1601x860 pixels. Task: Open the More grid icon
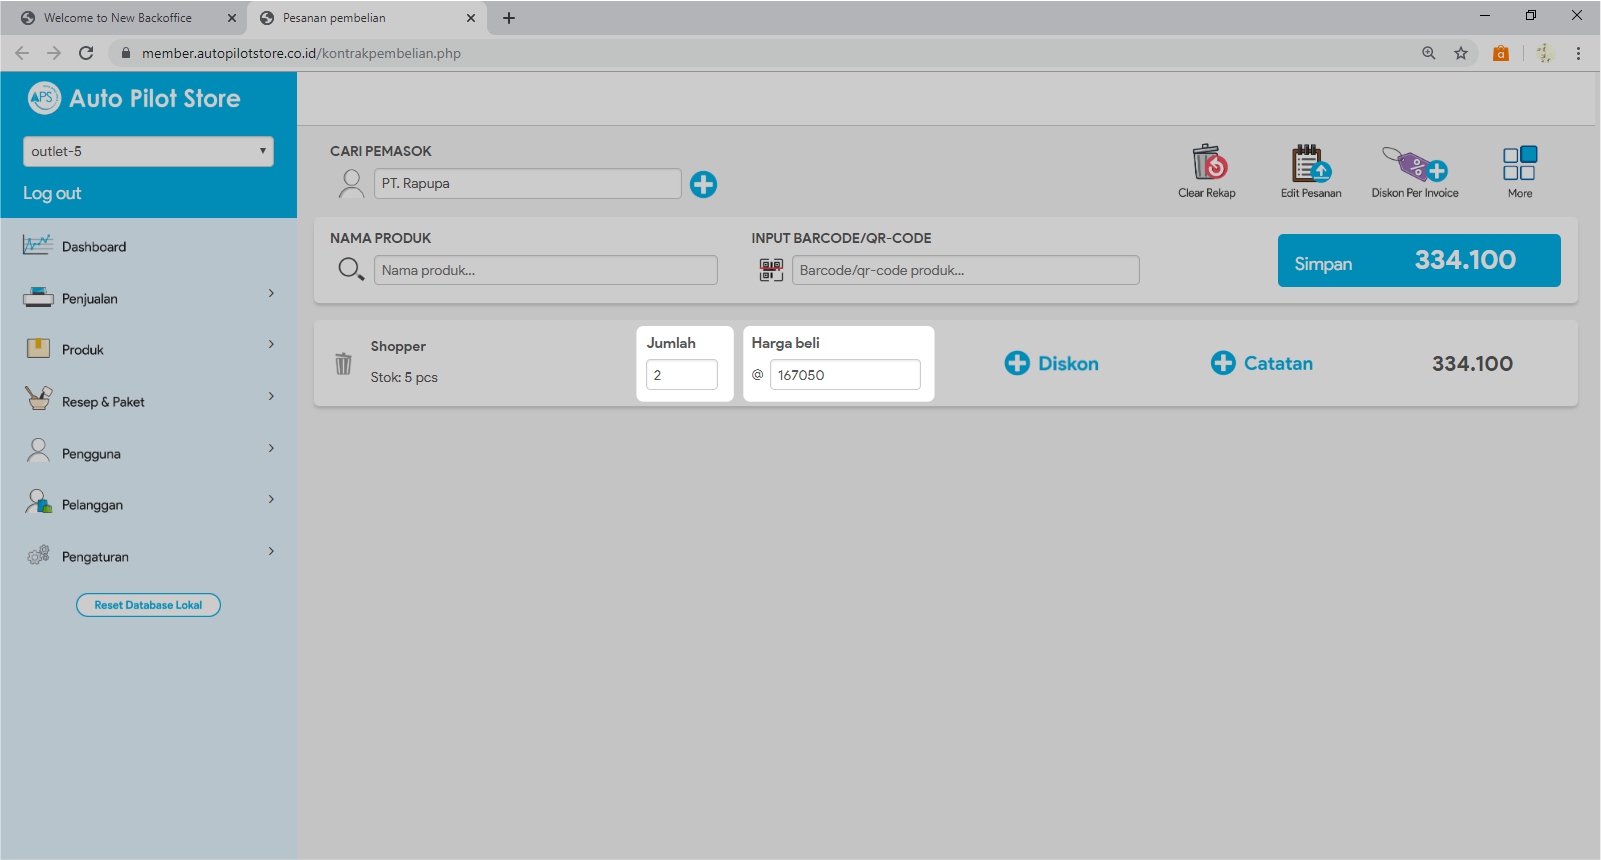[1519, 163]
